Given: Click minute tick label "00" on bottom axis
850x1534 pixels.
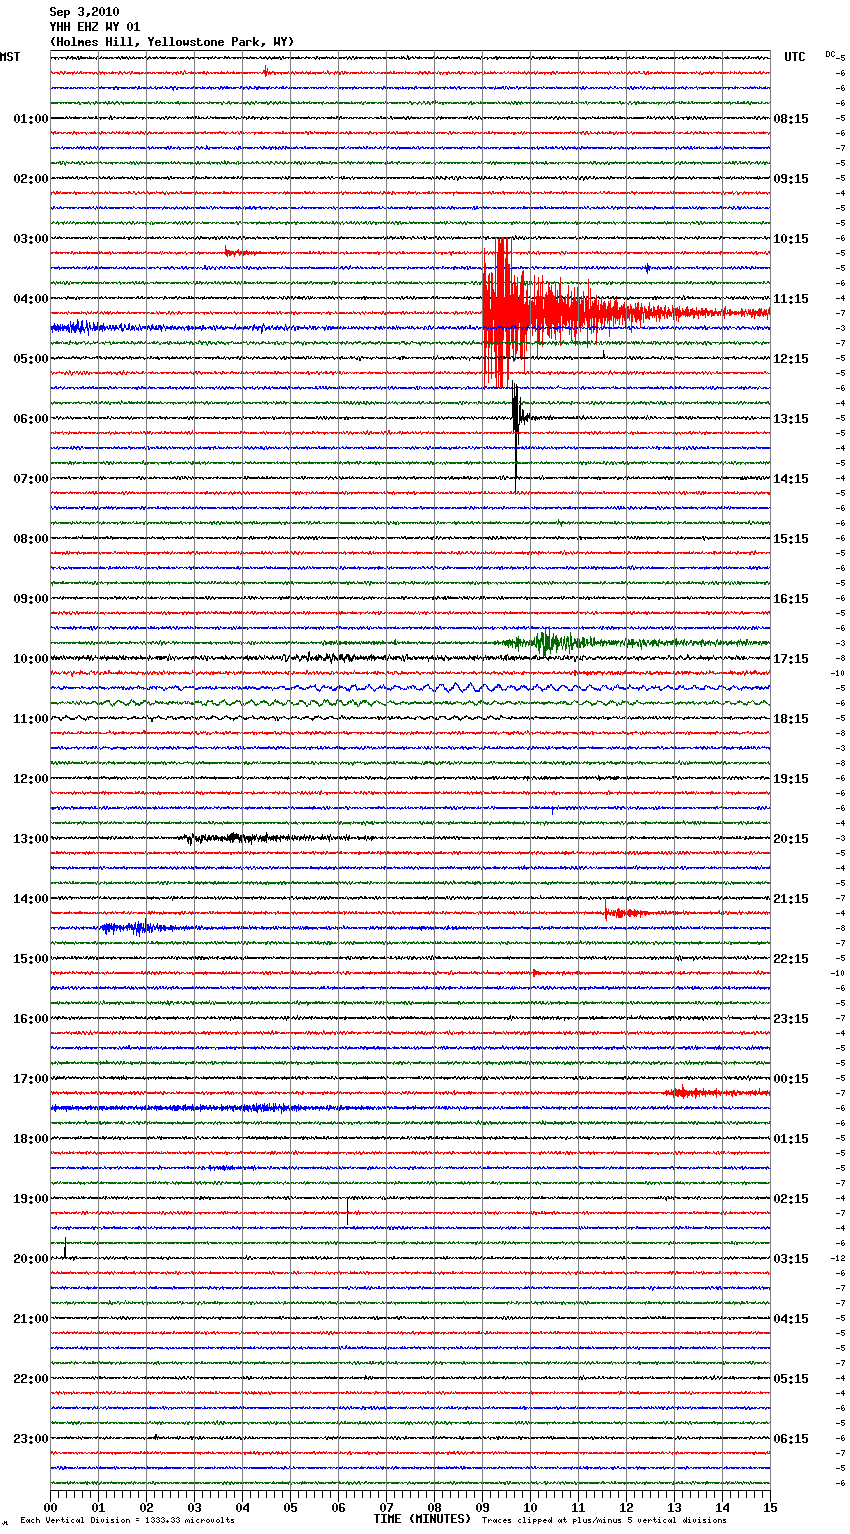Looking at the screenshot, I should (x=50, y=1507).
